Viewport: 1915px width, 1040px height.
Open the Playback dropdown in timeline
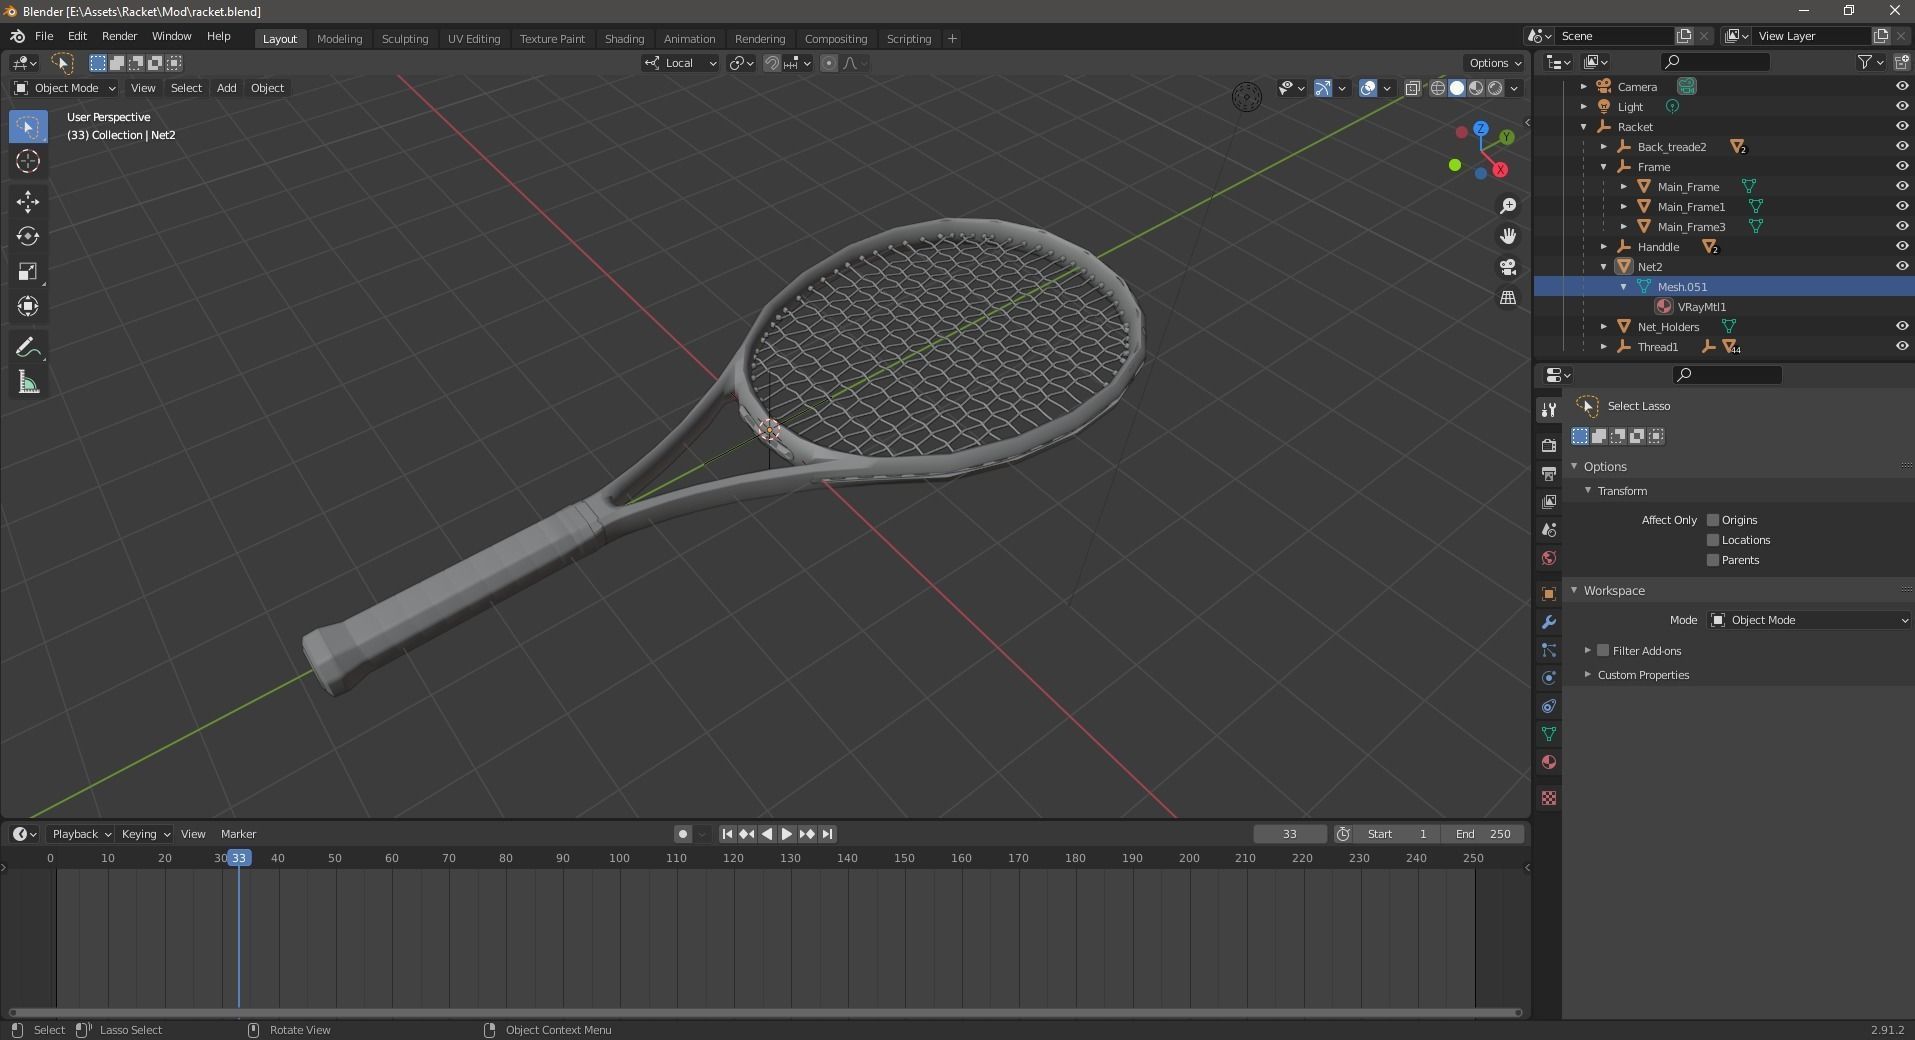80,834
